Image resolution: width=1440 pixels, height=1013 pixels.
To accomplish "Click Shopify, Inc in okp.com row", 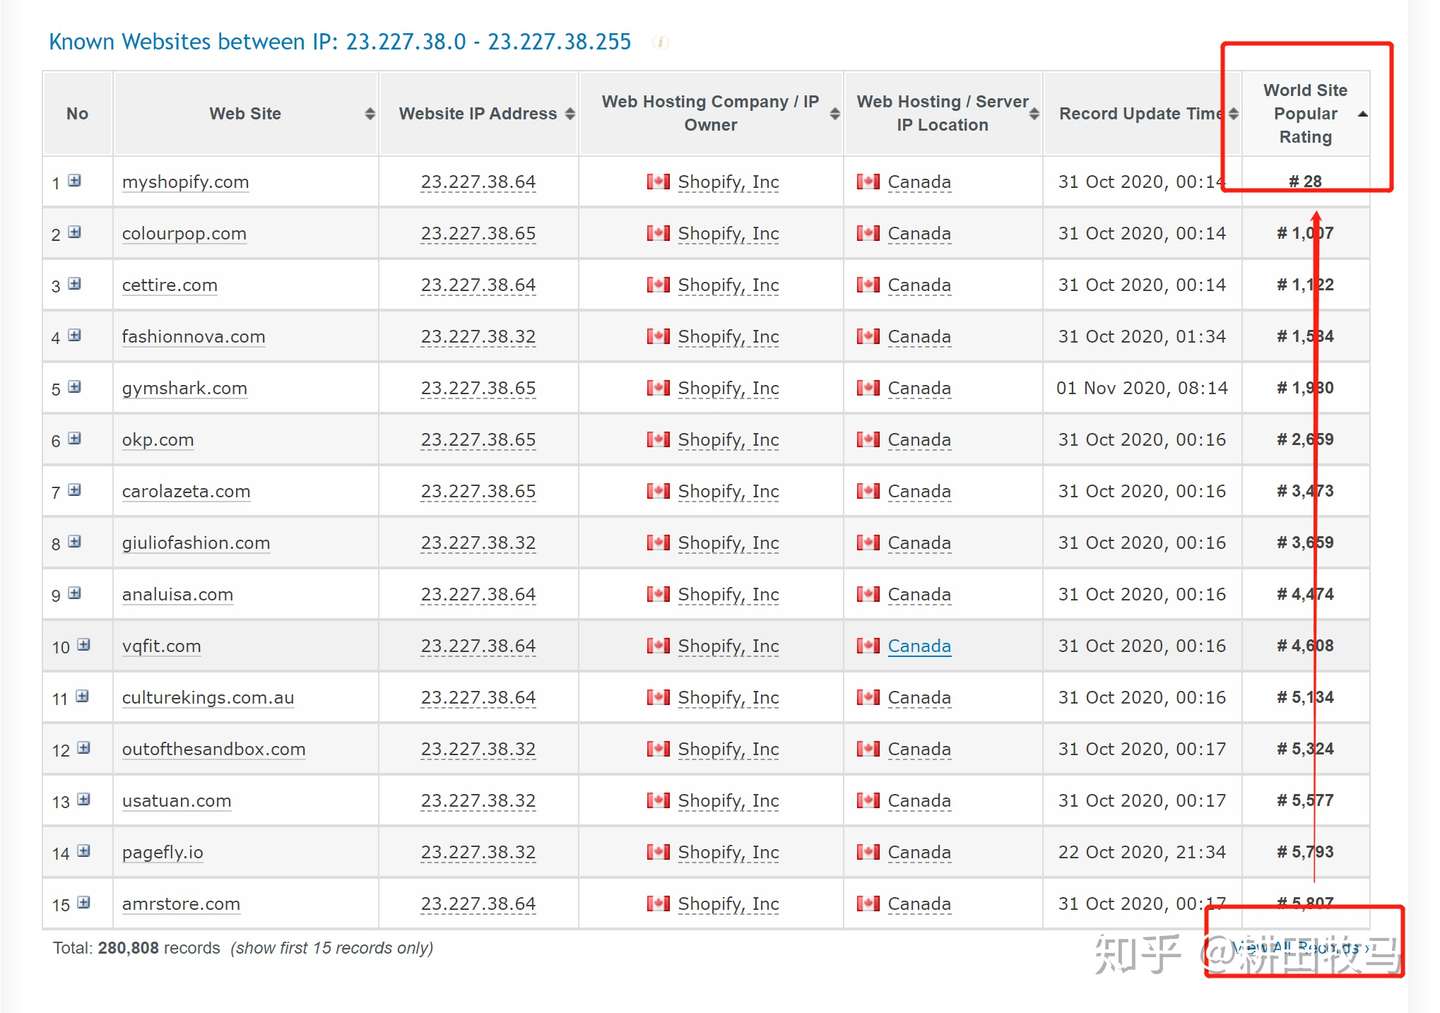I will (x=728, y=440).
